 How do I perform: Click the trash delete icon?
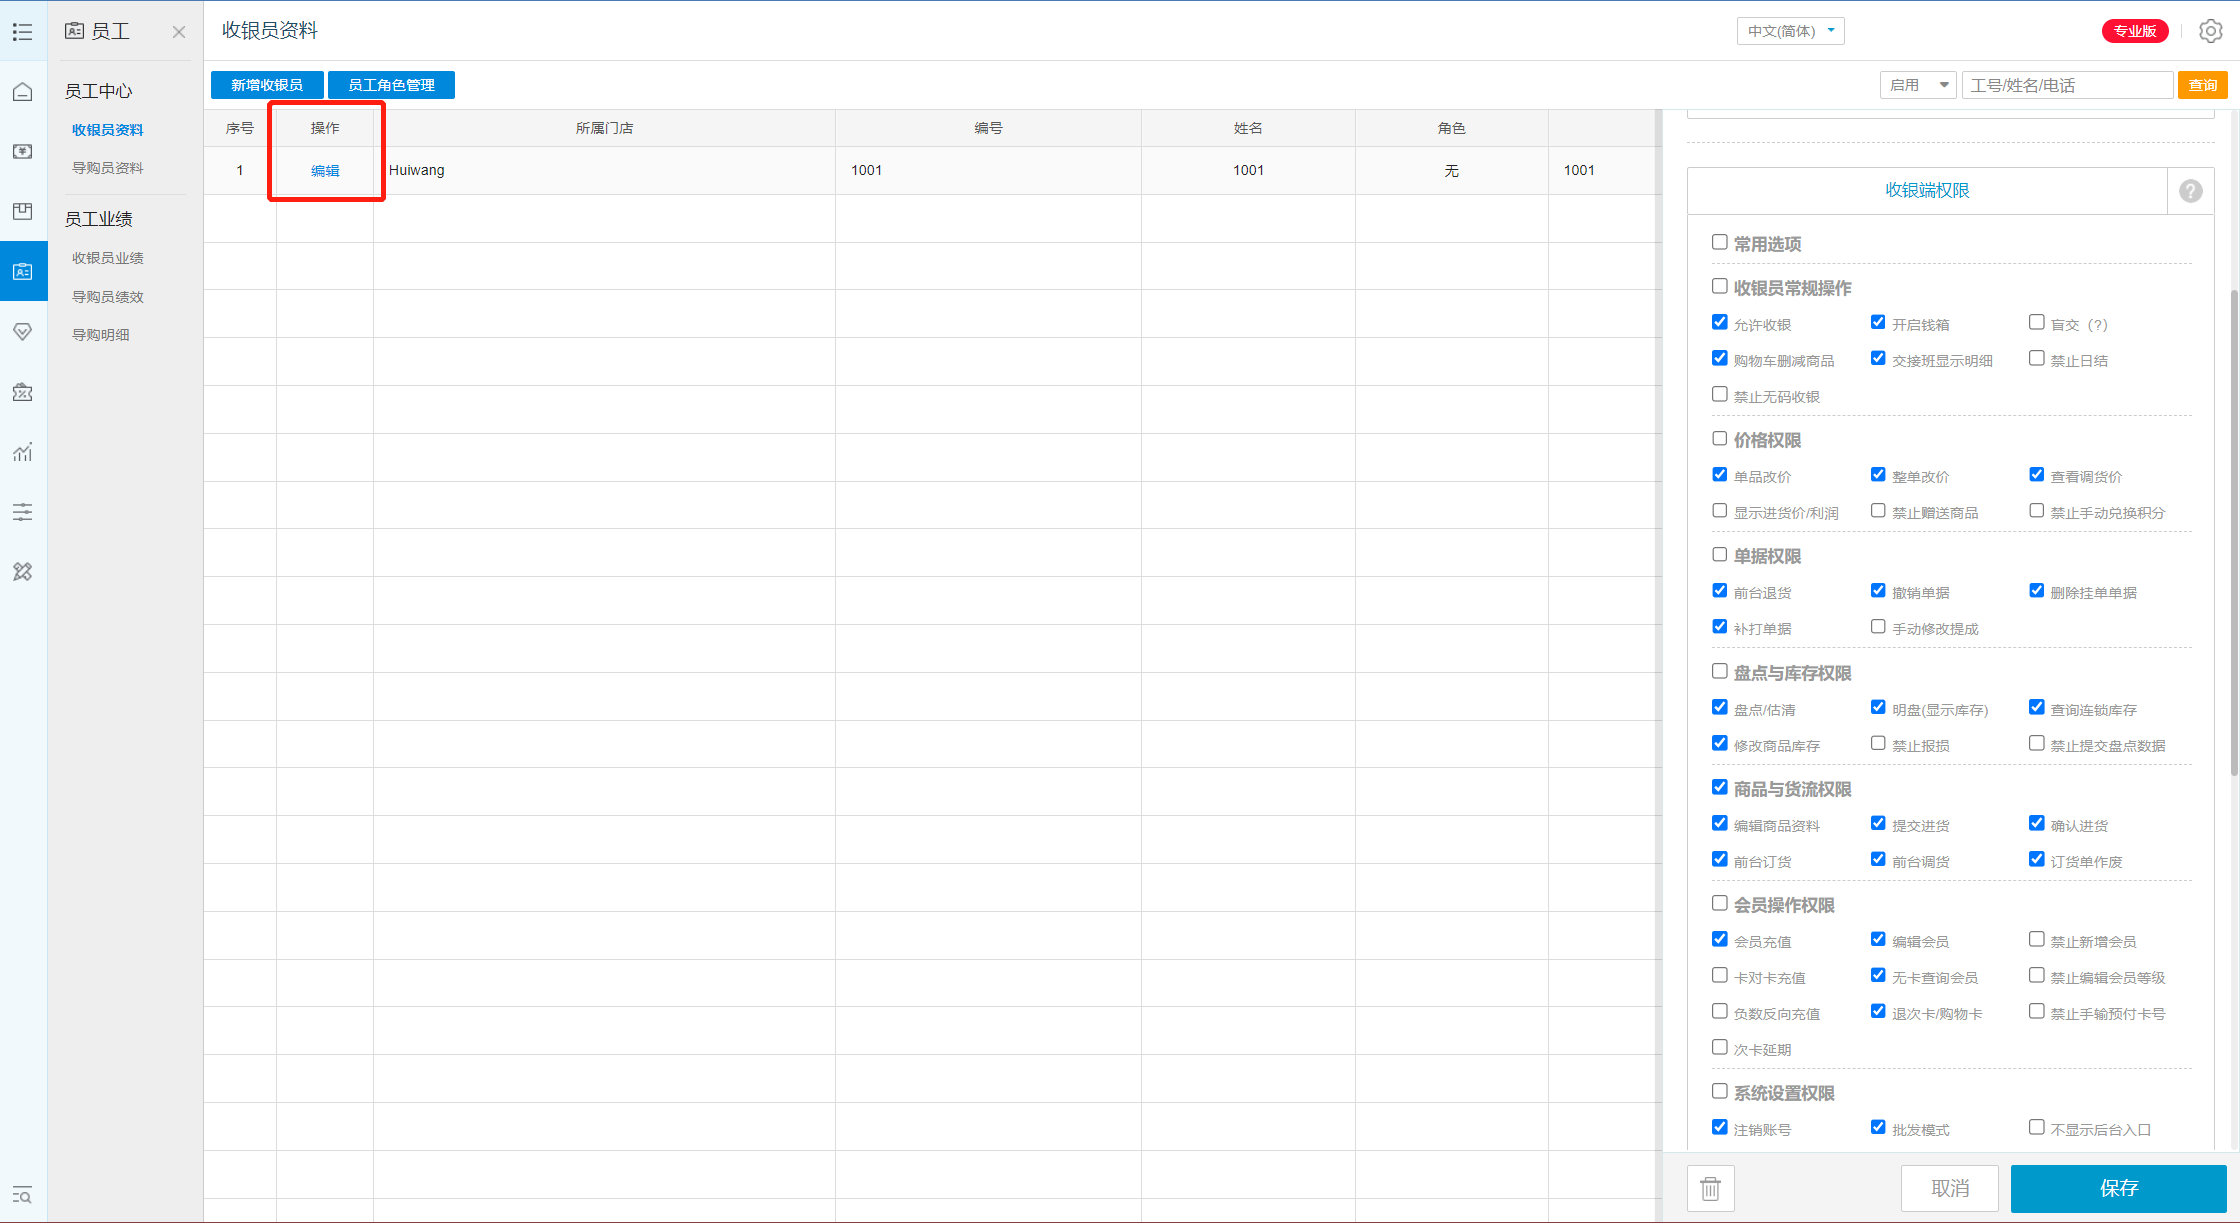coord(1710,1188)
